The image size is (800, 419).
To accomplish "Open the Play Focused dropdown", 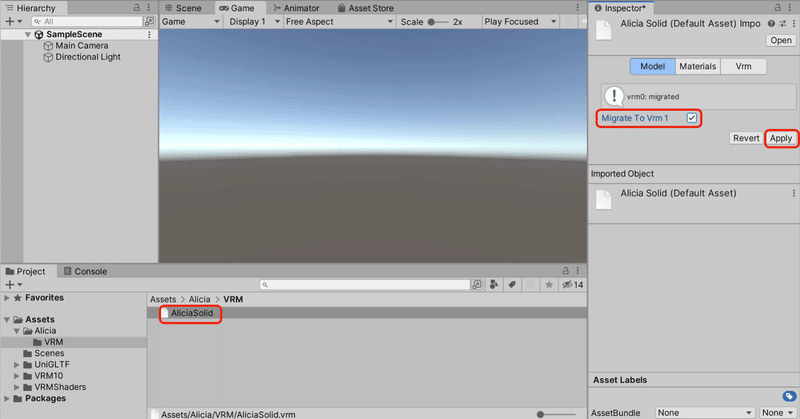I will pos(520,21).
